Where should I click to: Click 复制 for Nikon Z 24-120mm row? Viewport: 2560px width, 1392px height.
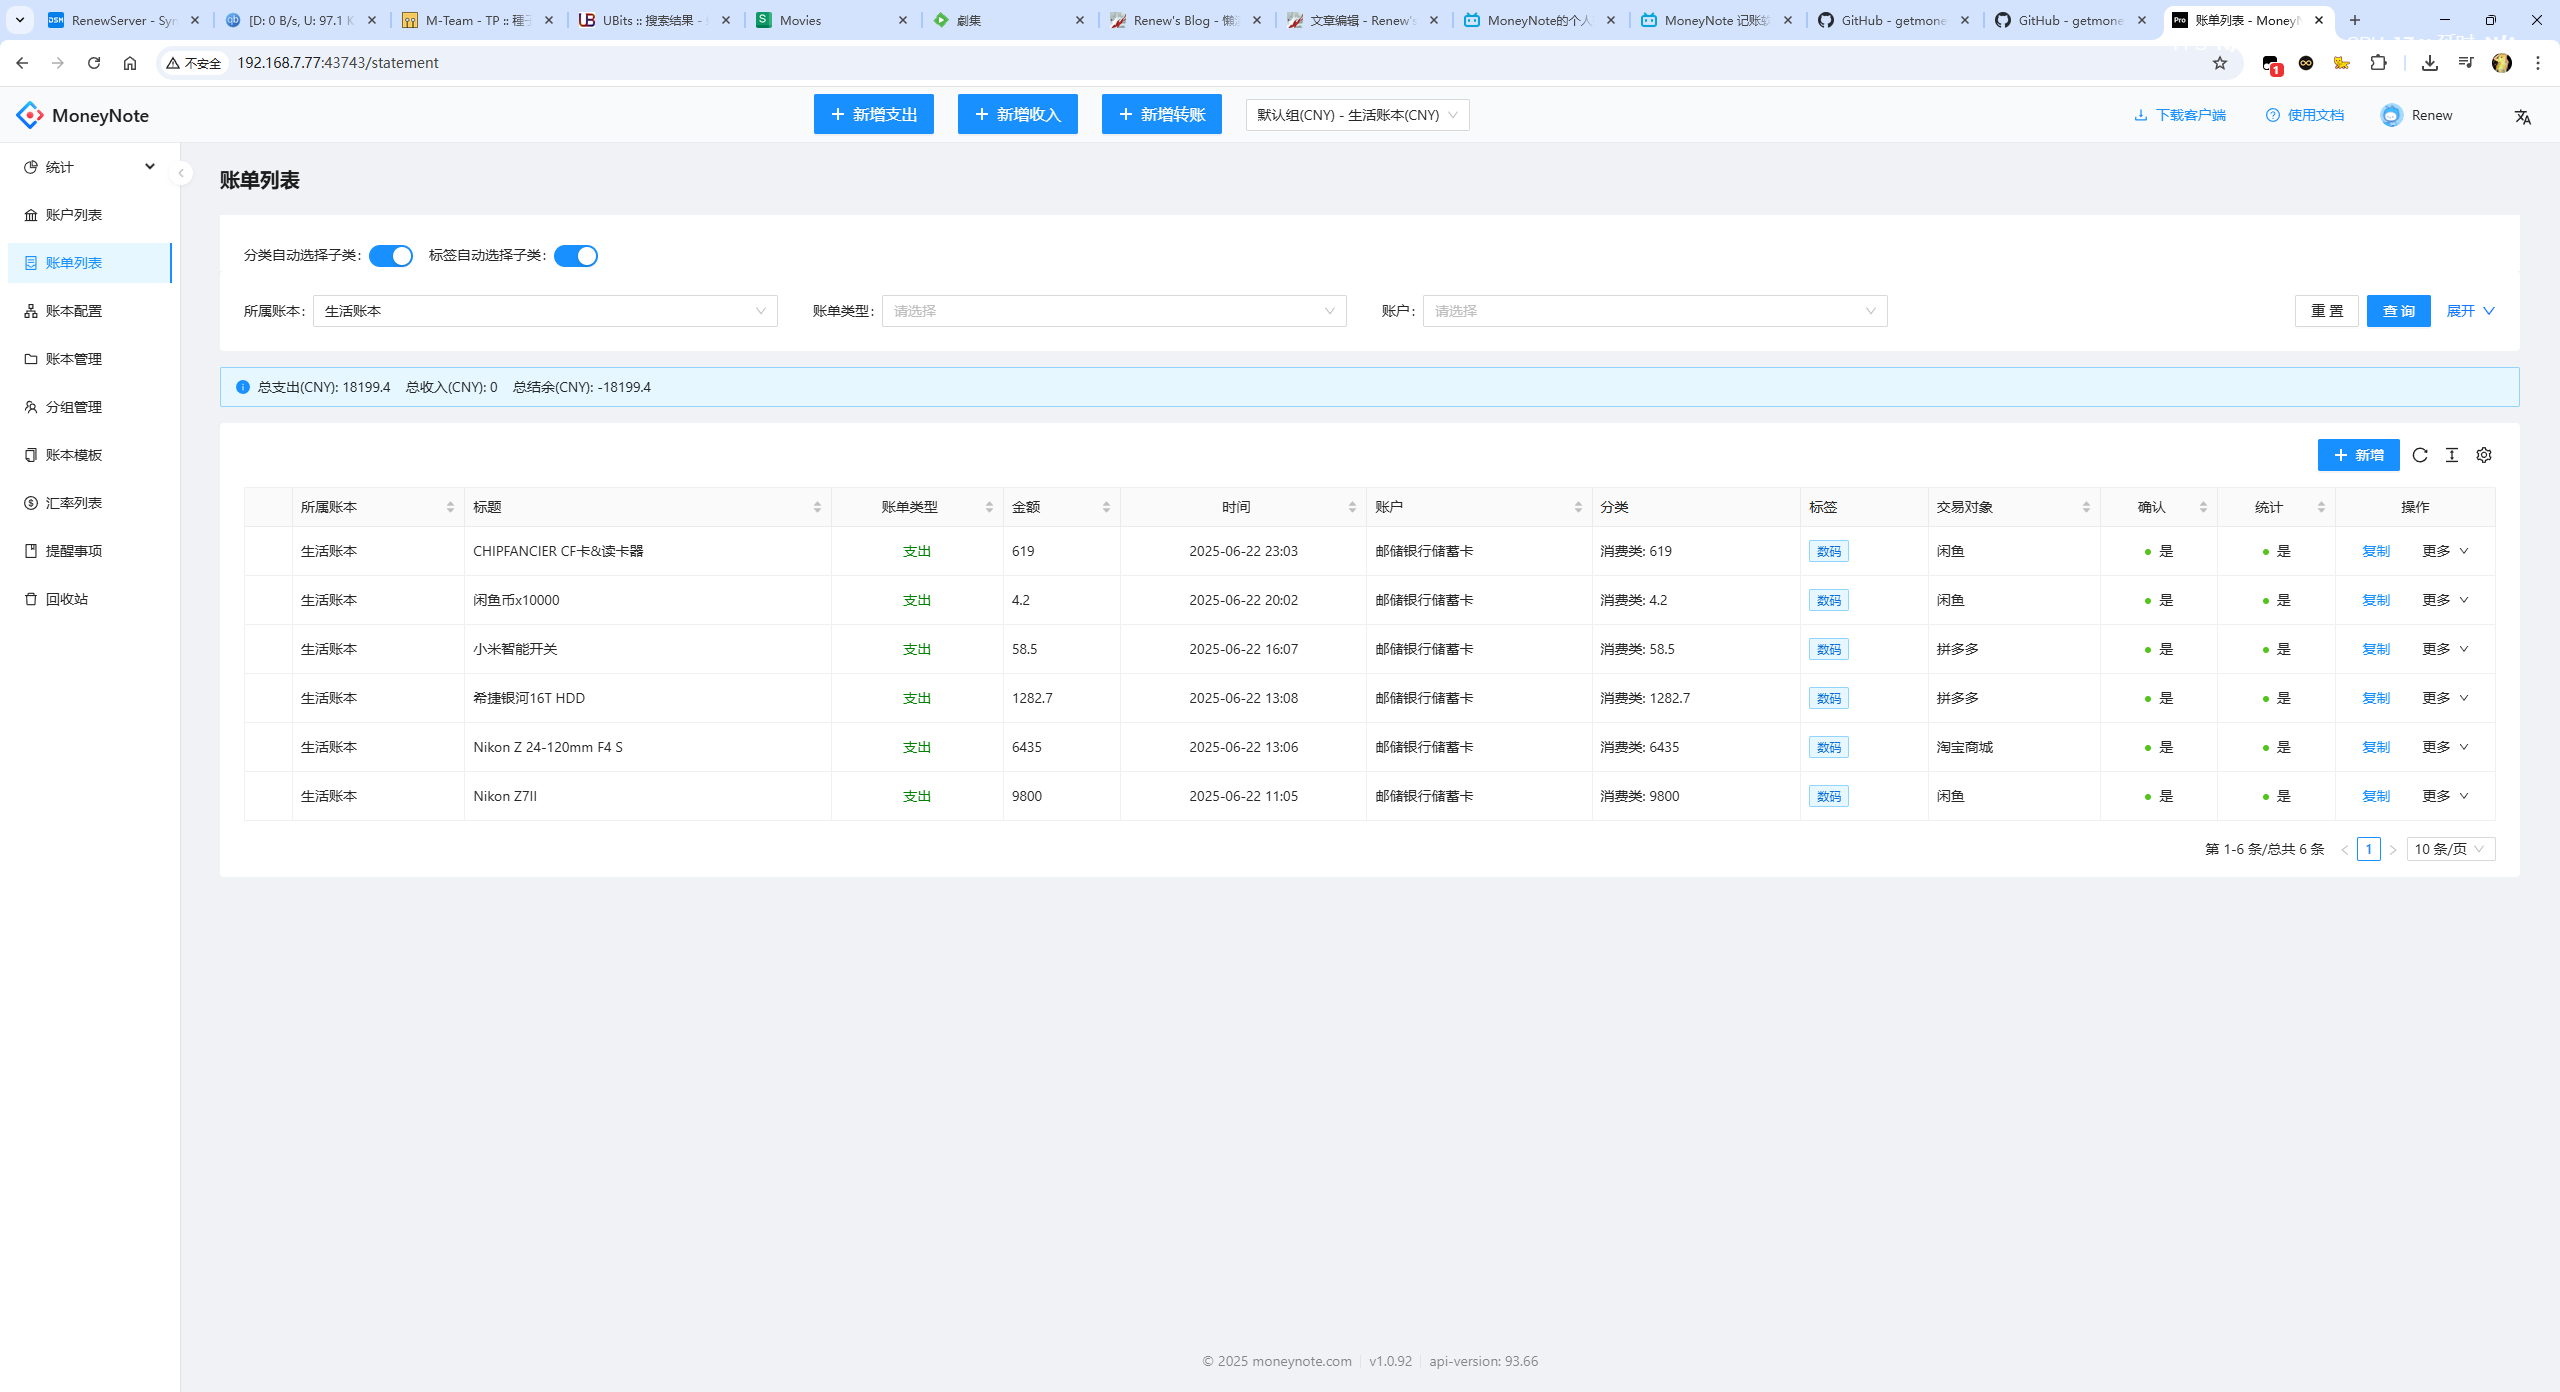tap(2376, 747)
